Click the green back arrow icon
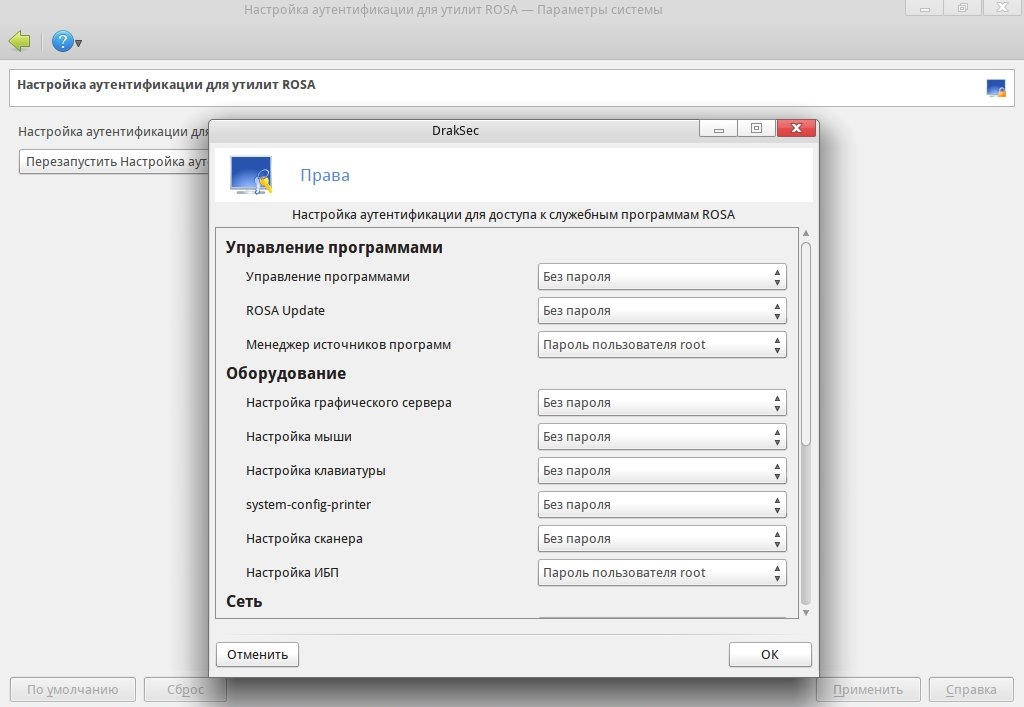The height and width of the screenshot is (707, 1024). click(x=20, y=41)
